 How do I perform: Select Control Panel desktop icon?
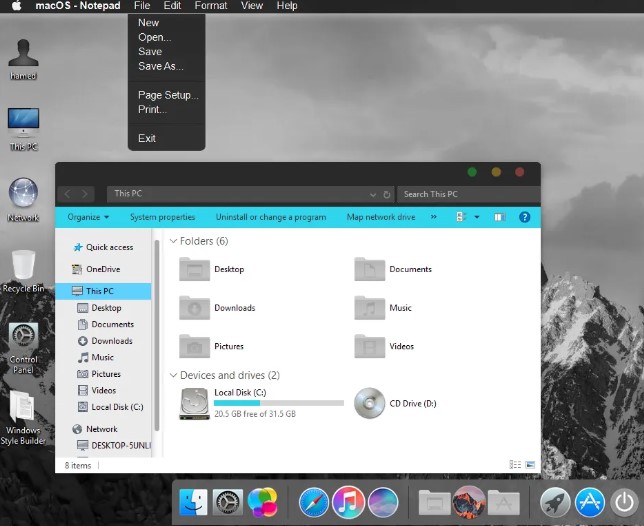coord(23,348)
